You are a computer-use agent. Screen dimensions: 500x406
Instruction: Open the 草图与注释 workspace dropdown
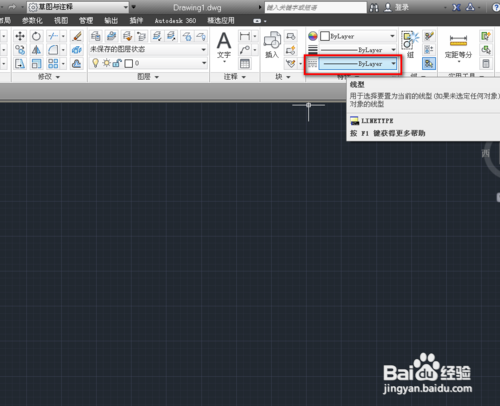(78, 7)
